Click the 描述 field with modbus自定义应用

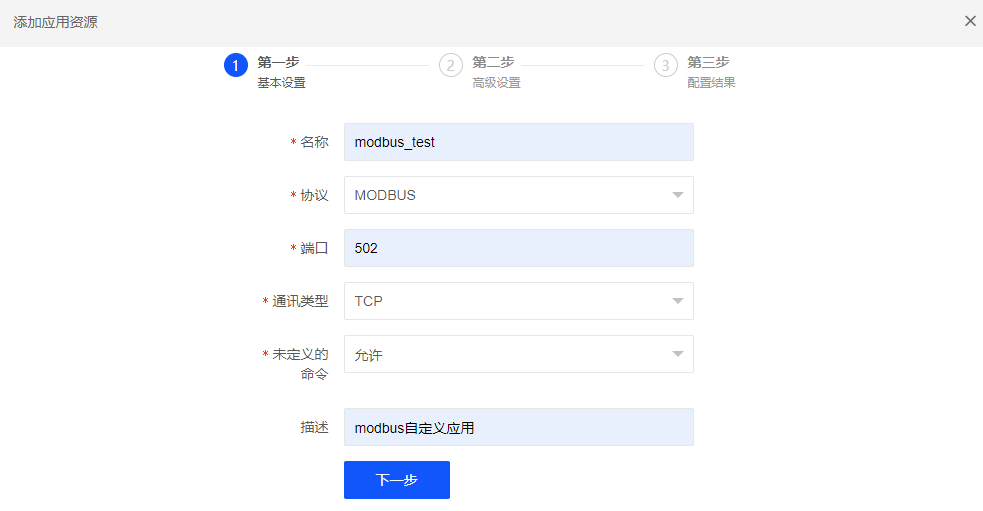pos(518,427)
